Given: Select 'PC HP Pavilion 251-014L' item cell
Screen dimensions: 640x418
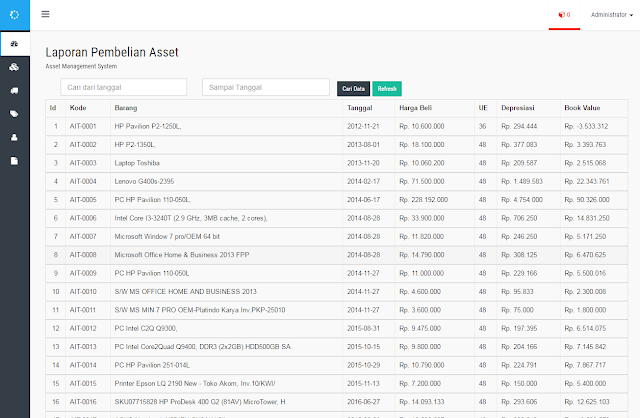Looking at the screenshot, I should [227, 365].
